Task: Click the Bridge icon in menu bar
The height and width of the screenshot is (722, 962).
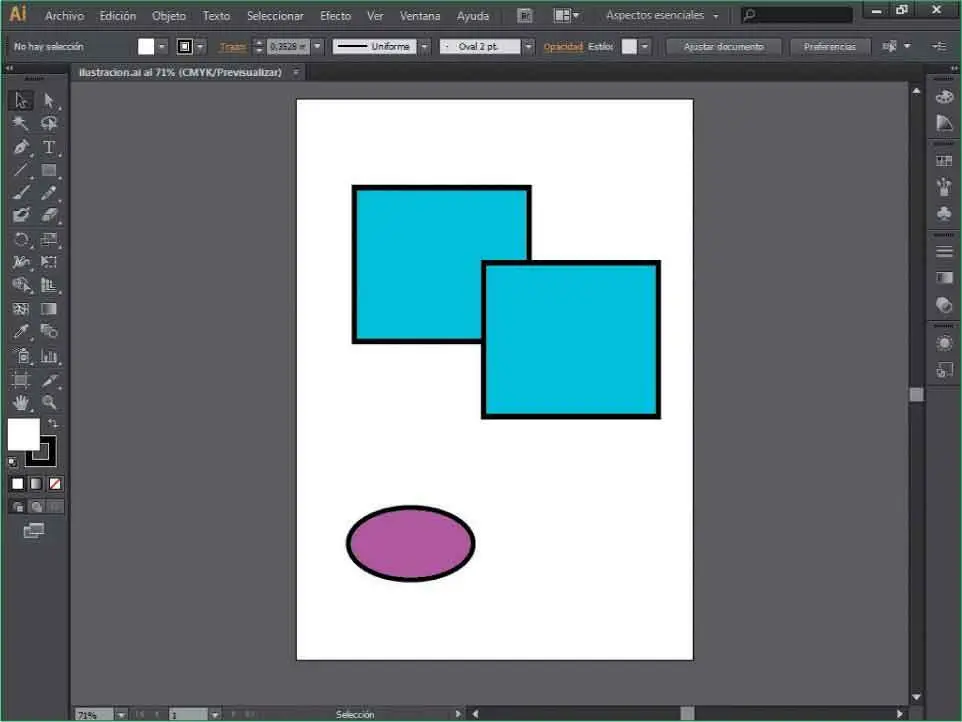Action: (x=525, y=16)
